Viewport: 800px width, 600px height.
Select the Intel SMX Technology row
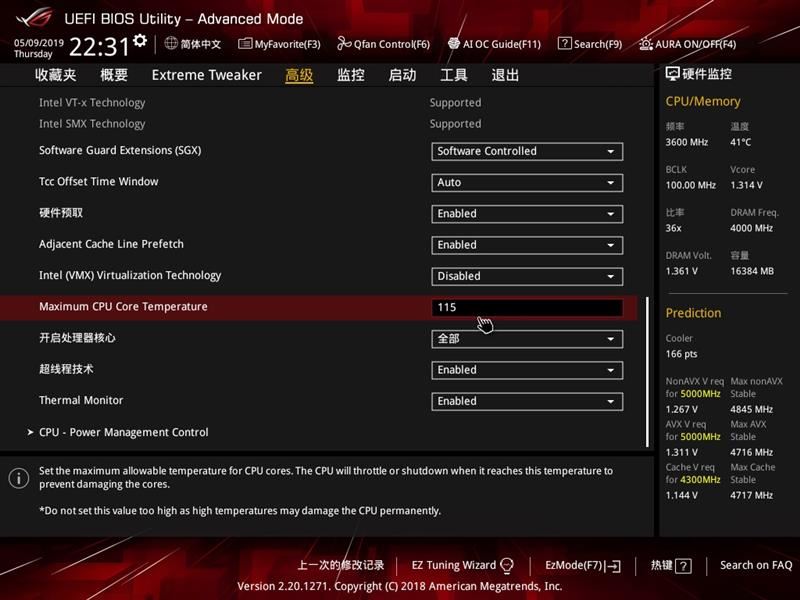tap(318, 123)
